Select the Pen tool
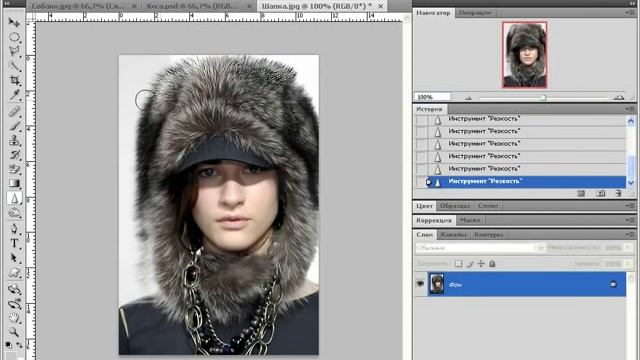640x360 pixels. click(14, 229)
